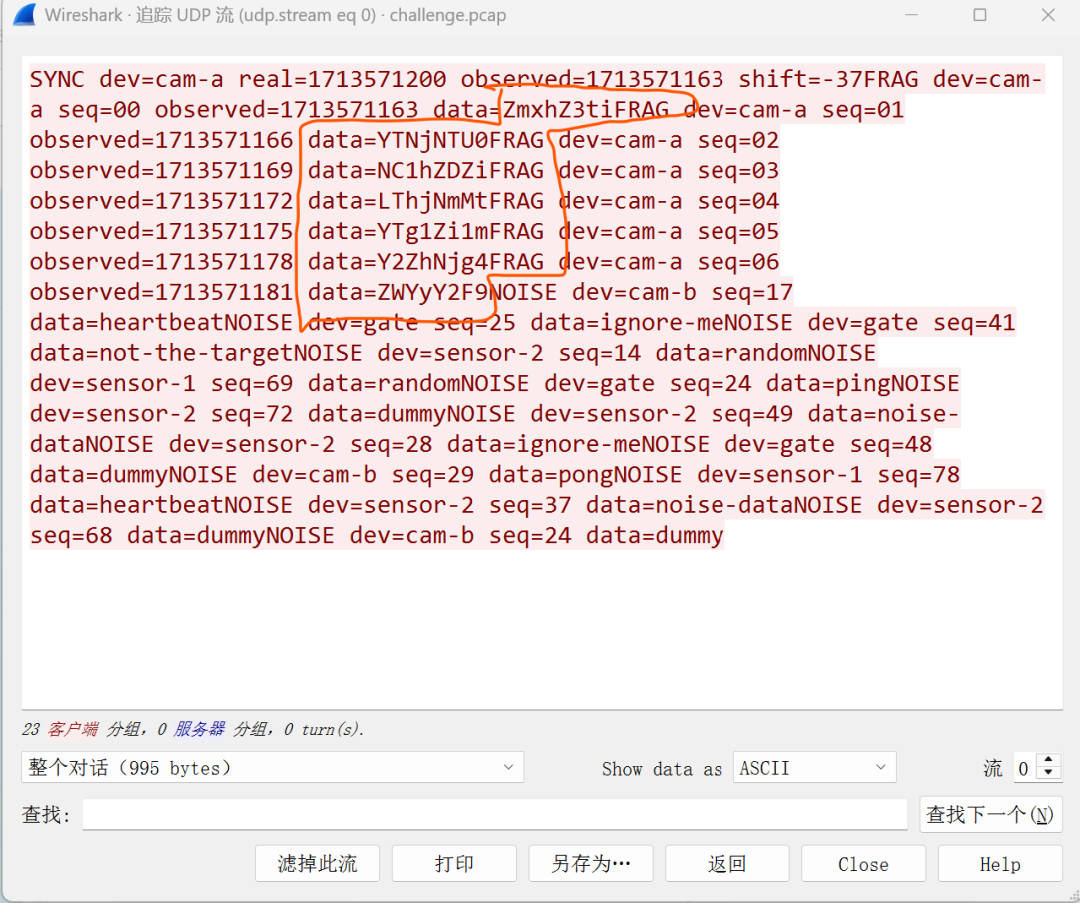Click the text 'data=Y2ZhNjg4FRAG'

tap(426, 262)
